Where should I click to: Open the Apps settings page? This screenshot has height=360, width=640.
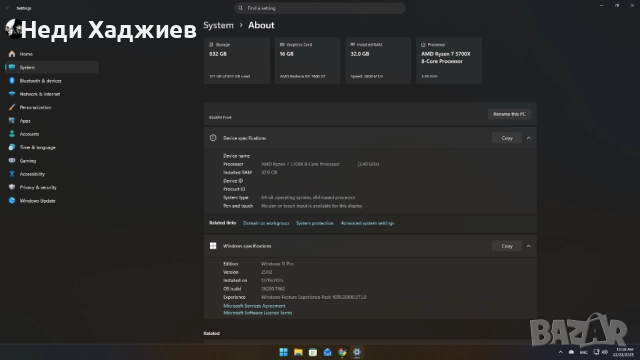[x=52, y=121]
